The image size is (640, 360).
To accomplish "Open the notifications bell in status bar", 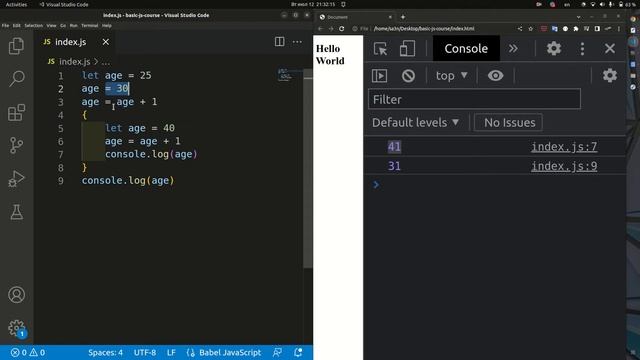I will pyautogui.click(x=298, y=353).
